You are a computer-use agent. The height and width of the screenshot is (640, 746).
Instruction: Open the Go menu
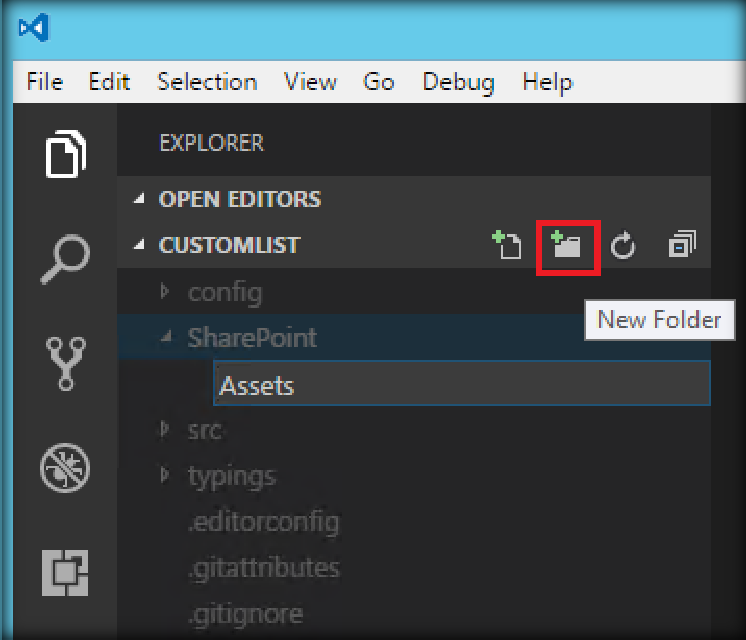tap(379, 82)
